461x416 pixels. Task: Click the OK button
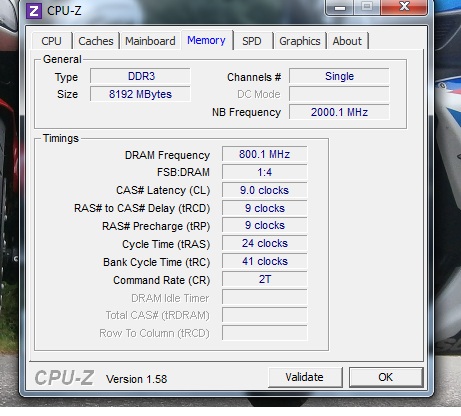tap(386, 377)
